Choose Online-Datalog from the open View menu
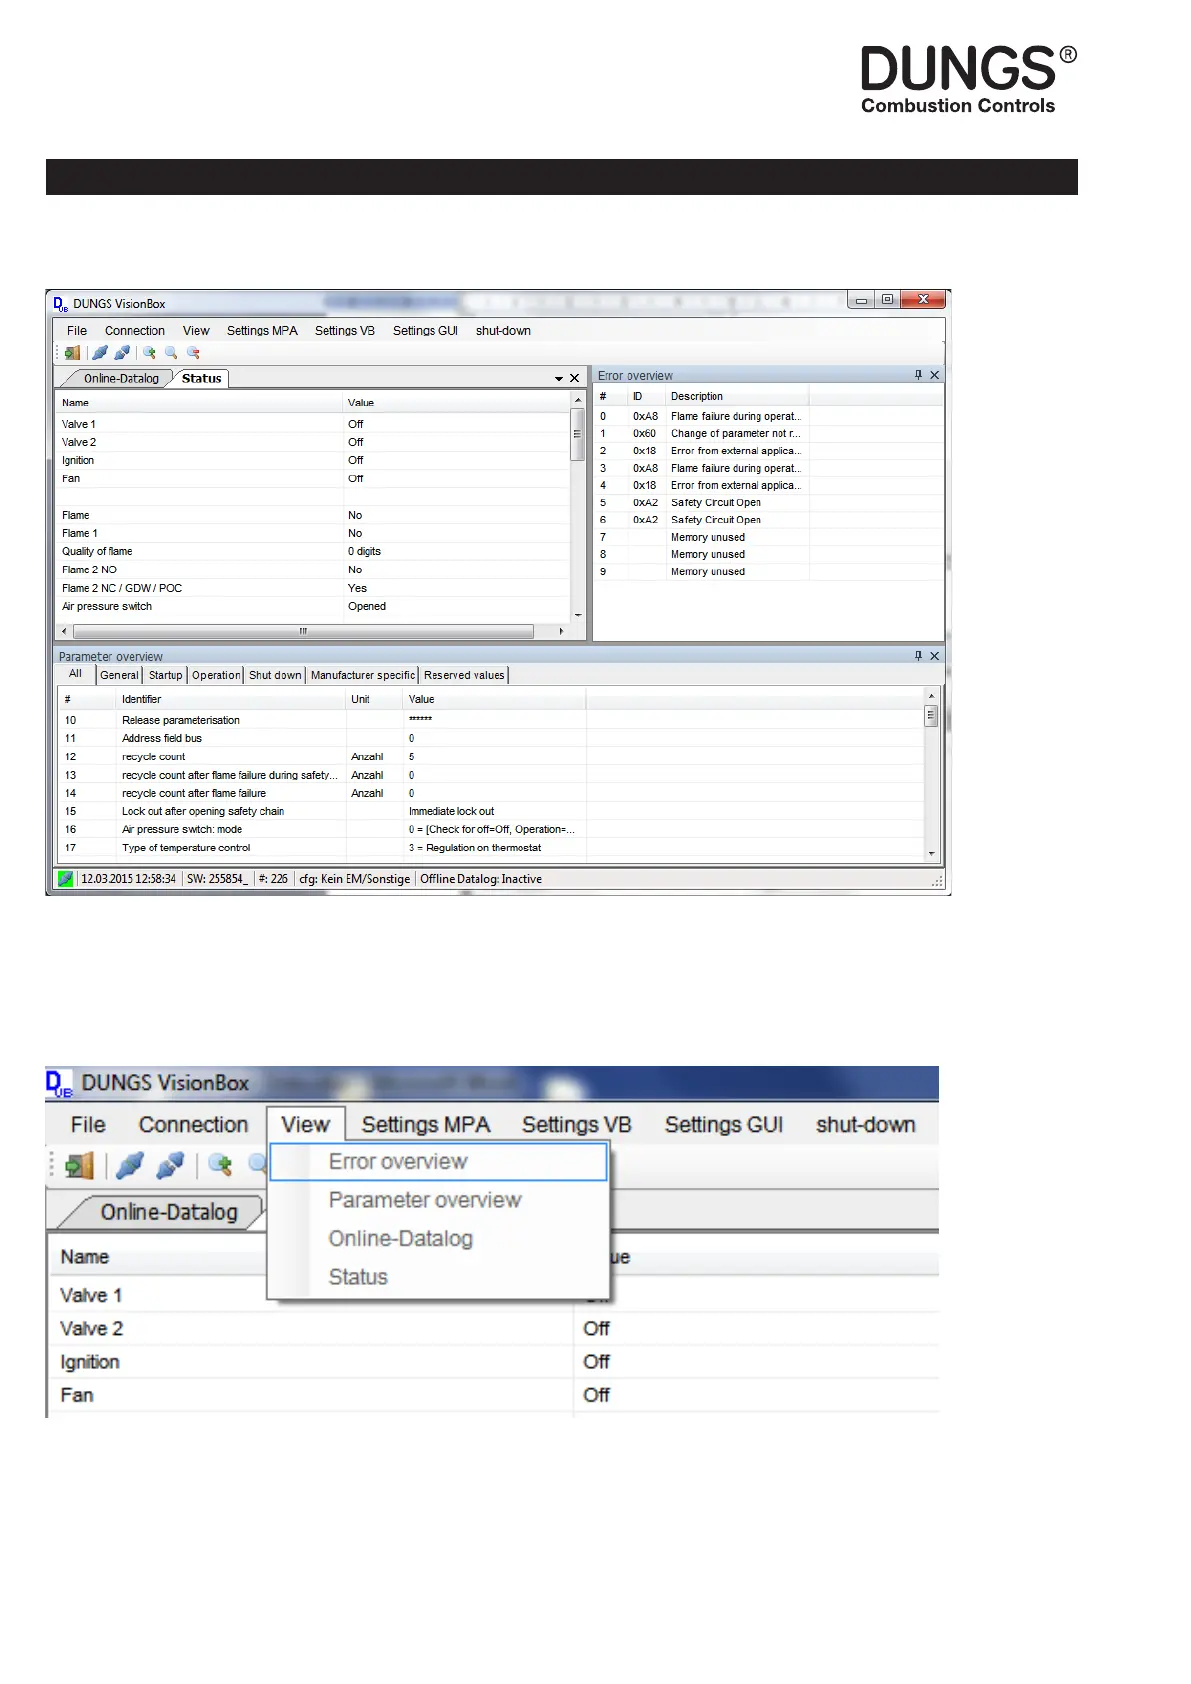 pos(438,1239)
